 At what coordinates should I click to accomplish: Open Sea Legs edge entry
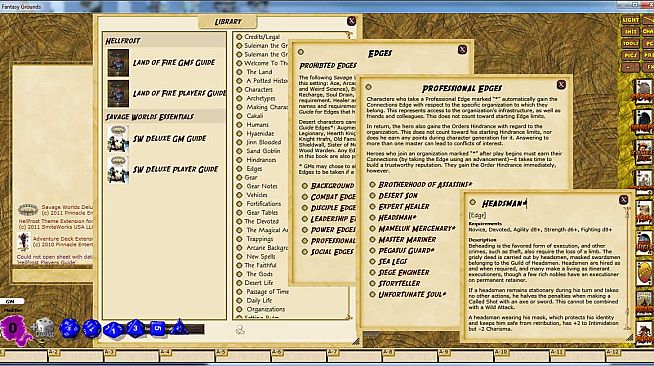[x=392, y=261]
